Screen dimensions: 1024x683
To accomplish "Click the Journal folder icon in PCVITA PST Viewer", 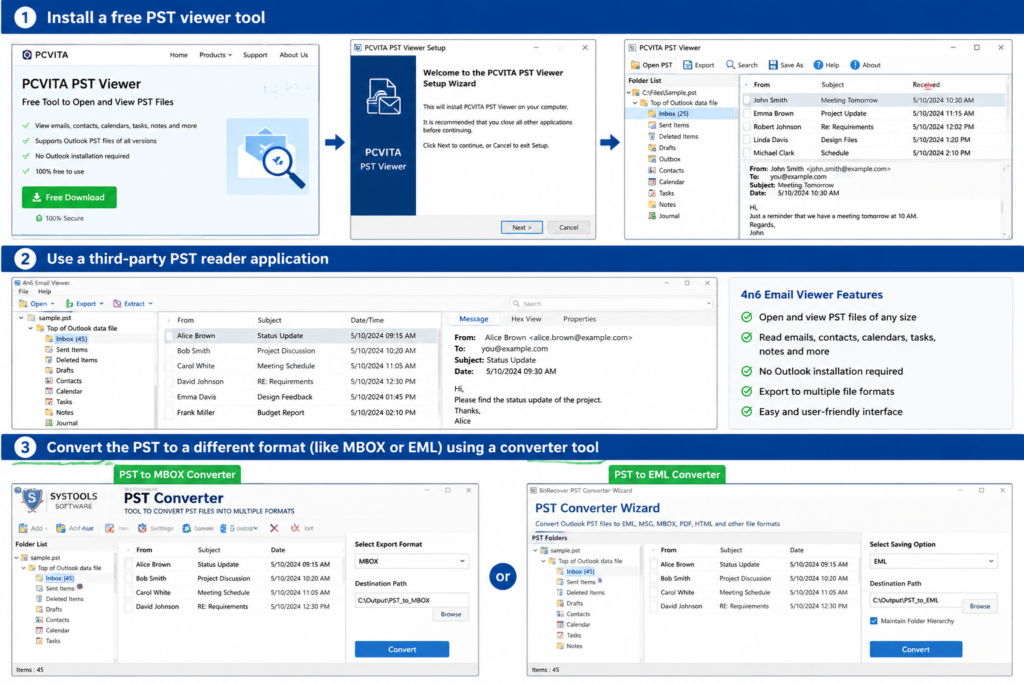I will (652, 215).
